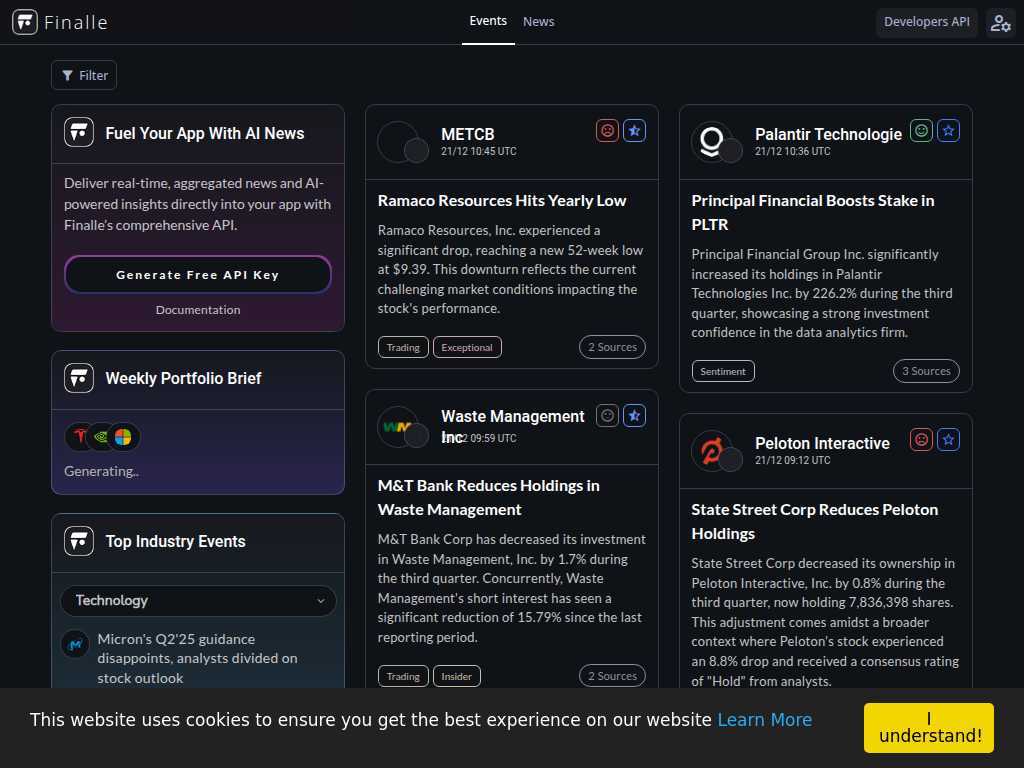Image resolution: width=1024 pixels, height=768 pixels.
Task: Click the Exceptional tag on Ramaco card
Action: click(467, 347)
